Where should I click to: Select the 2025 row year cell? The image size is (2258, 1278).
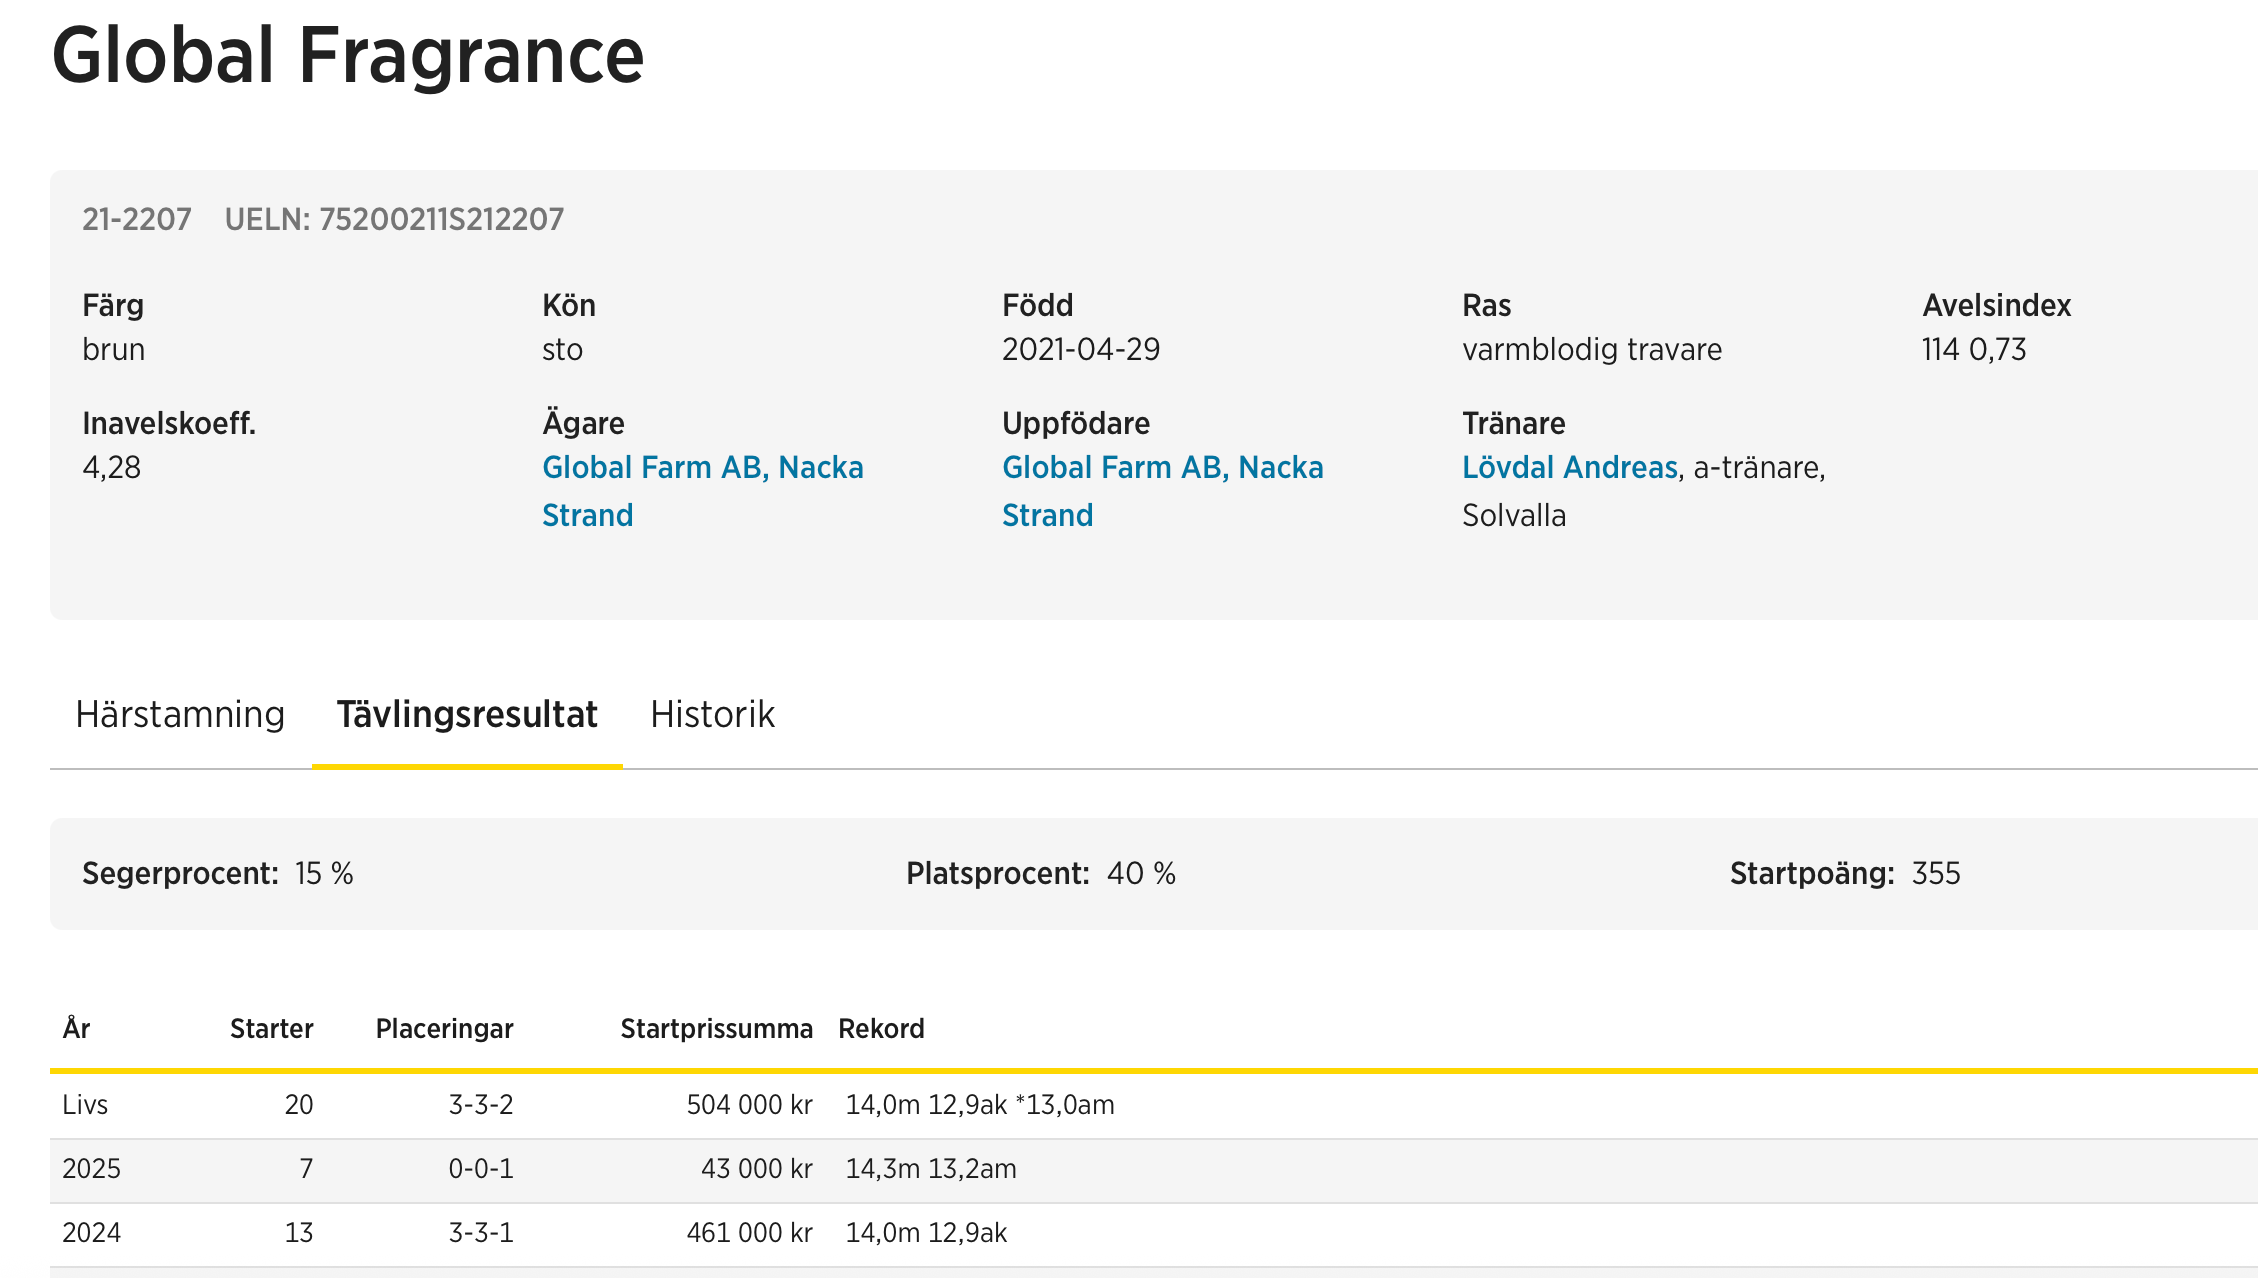[x=91, y=1169]
